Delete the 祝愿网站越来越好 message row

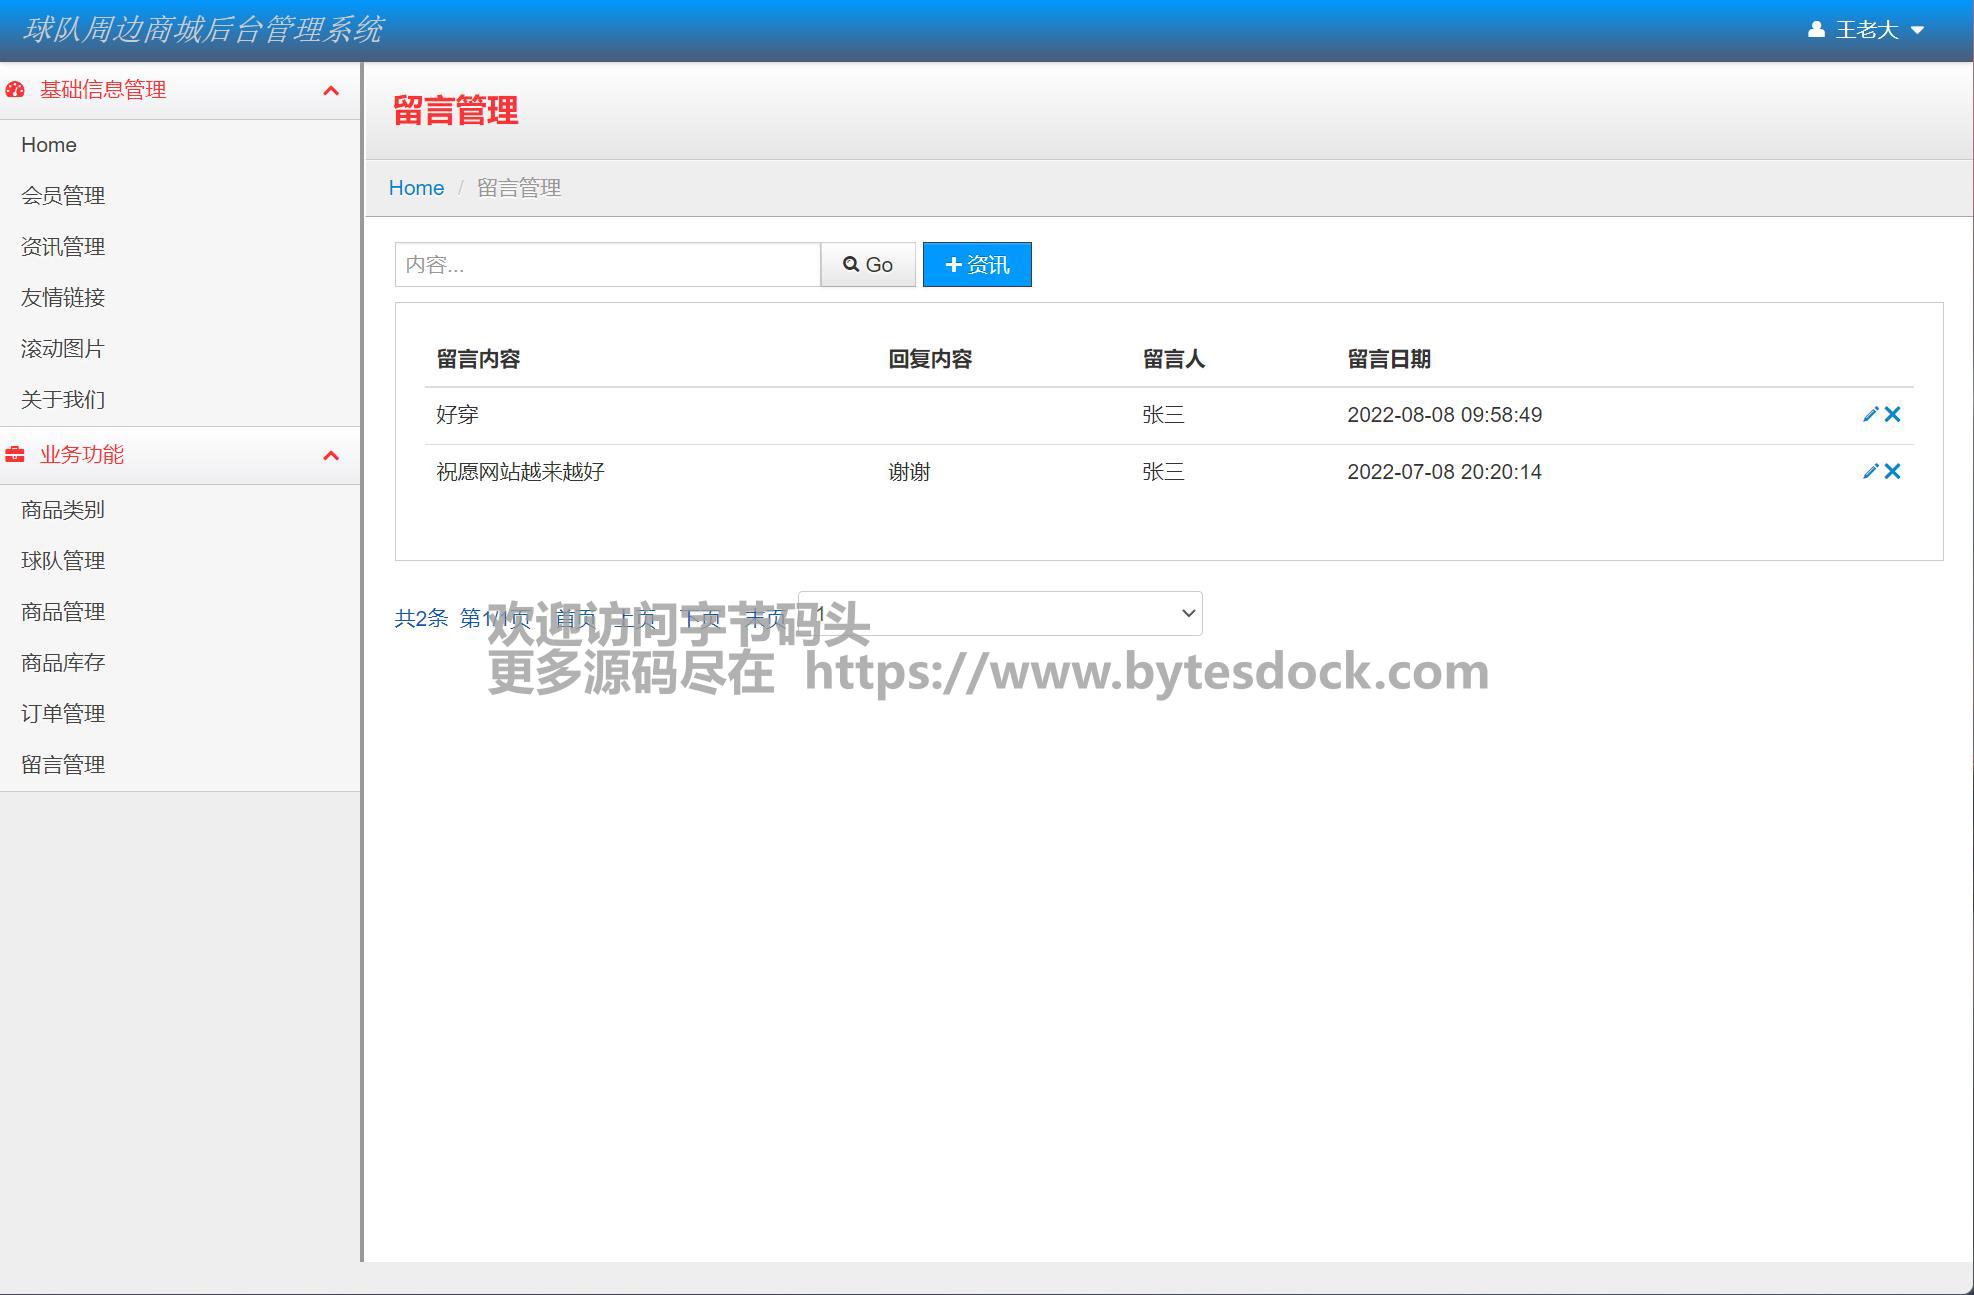(1893, 471)
